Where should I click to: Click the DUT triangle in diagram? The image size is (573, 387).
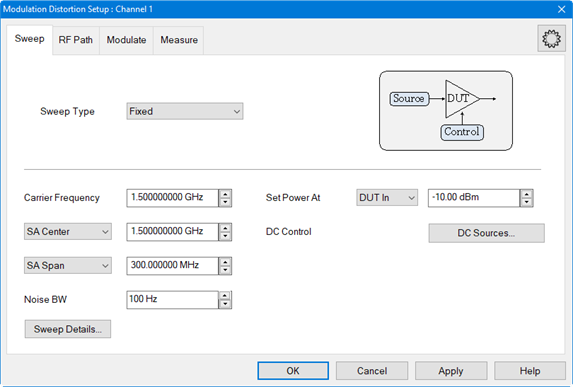coord(462,99)
